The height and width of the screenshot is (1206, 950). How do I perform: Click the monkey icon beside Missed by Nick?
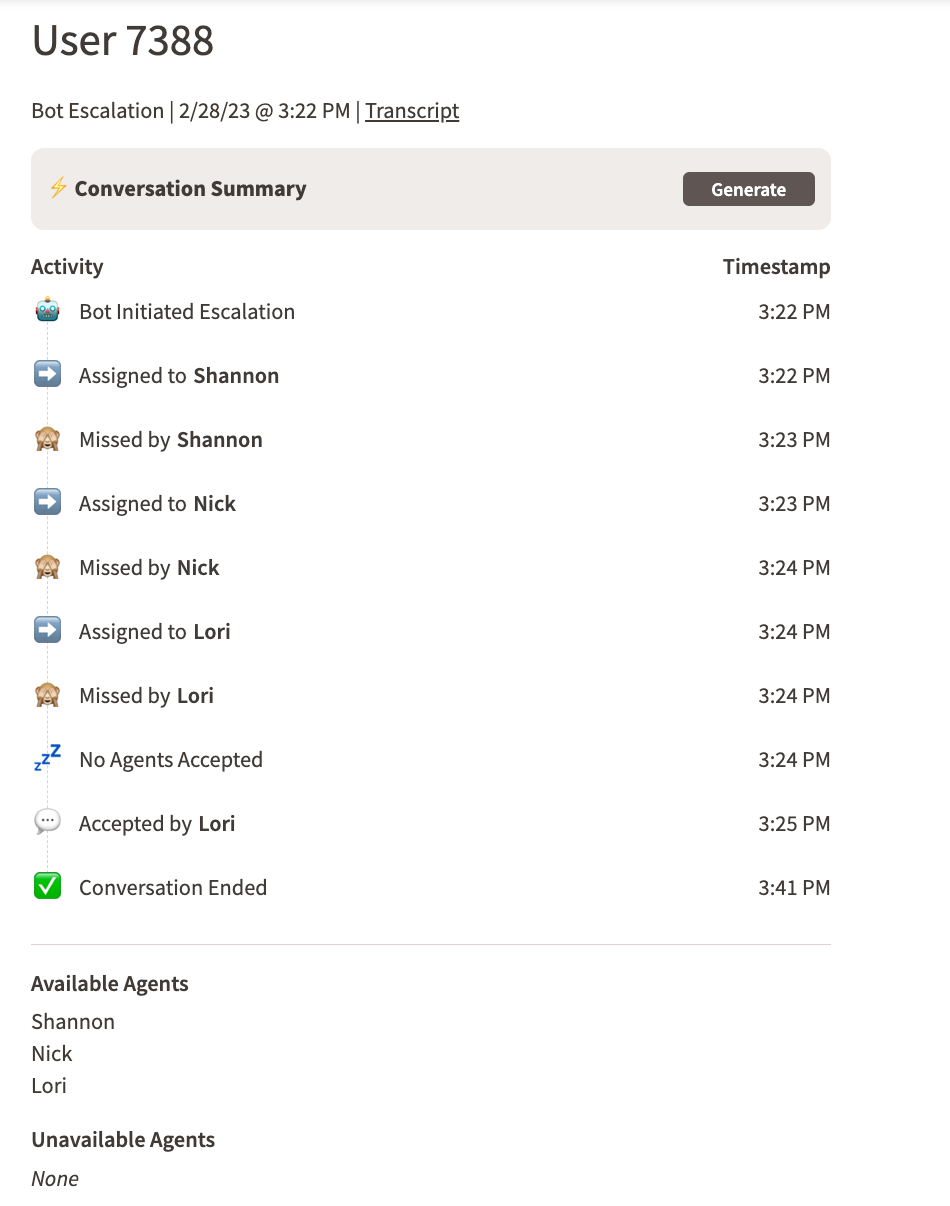(x=47, y=568)
